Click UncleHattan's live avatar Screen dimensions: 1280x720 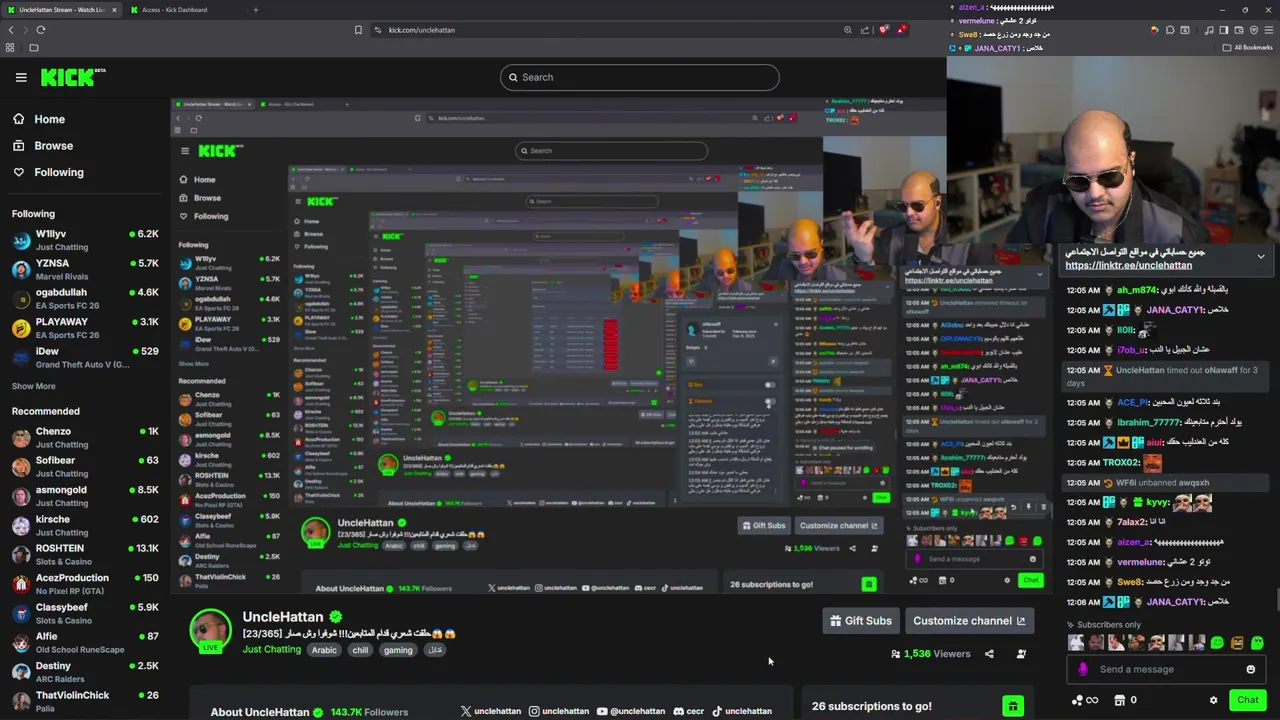click(210, 630)
